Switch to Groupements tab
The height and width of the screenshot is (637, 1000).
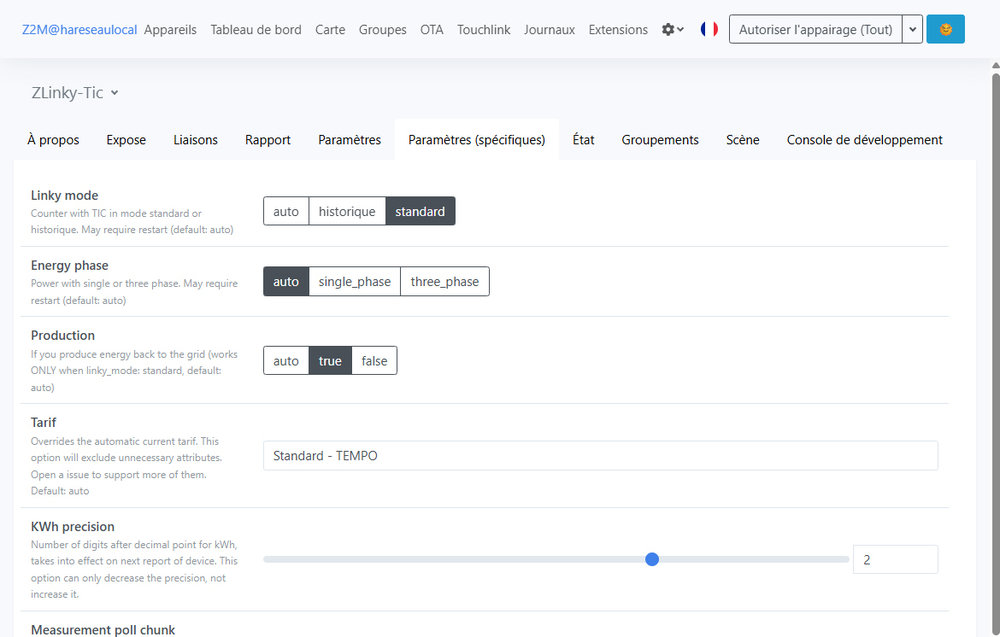(x=660, y=140)
